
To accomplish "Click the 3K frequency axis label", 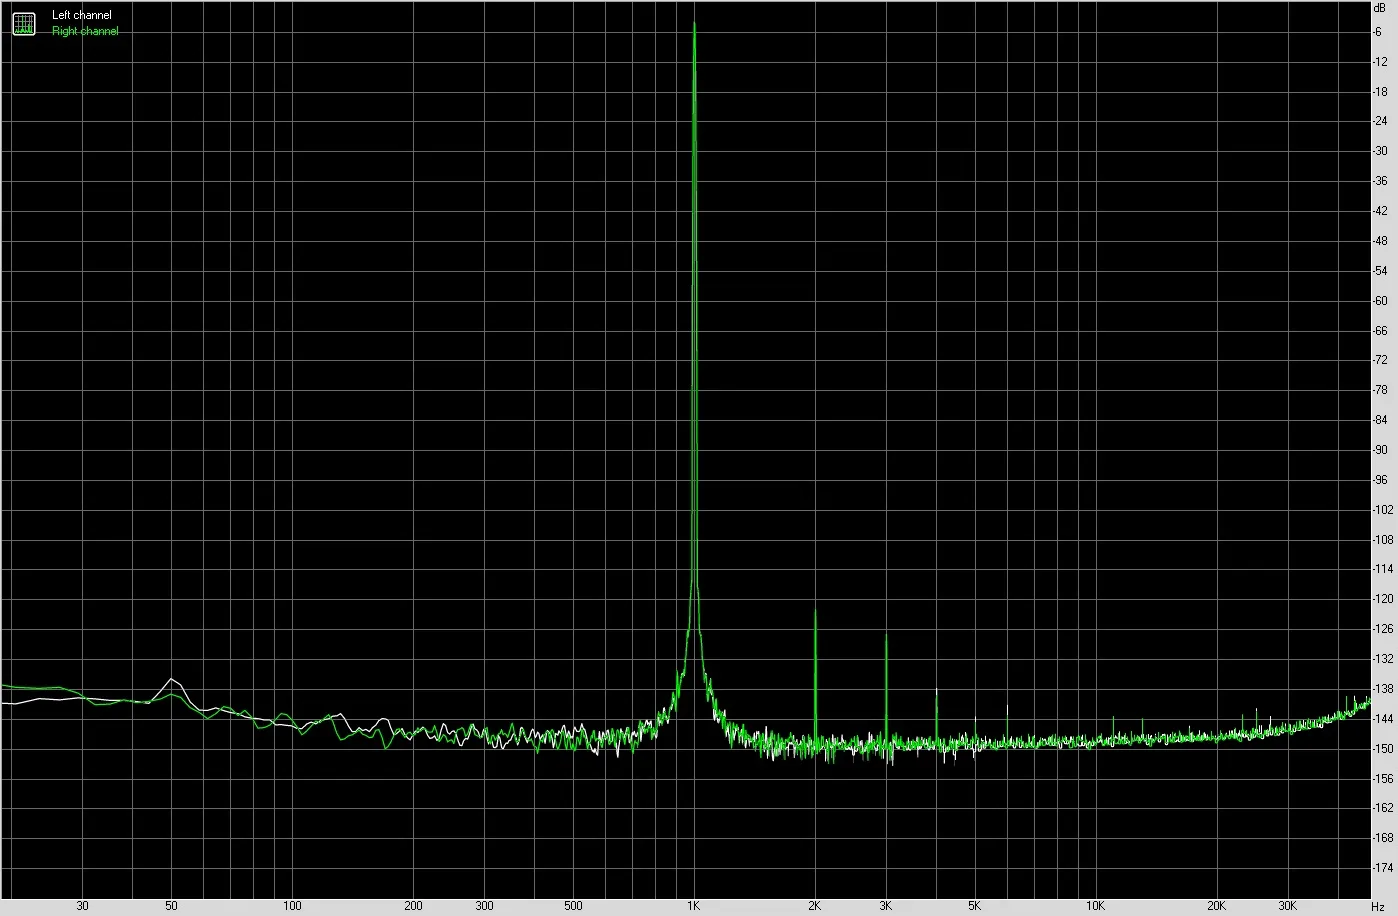I will (x=886, y=906).
